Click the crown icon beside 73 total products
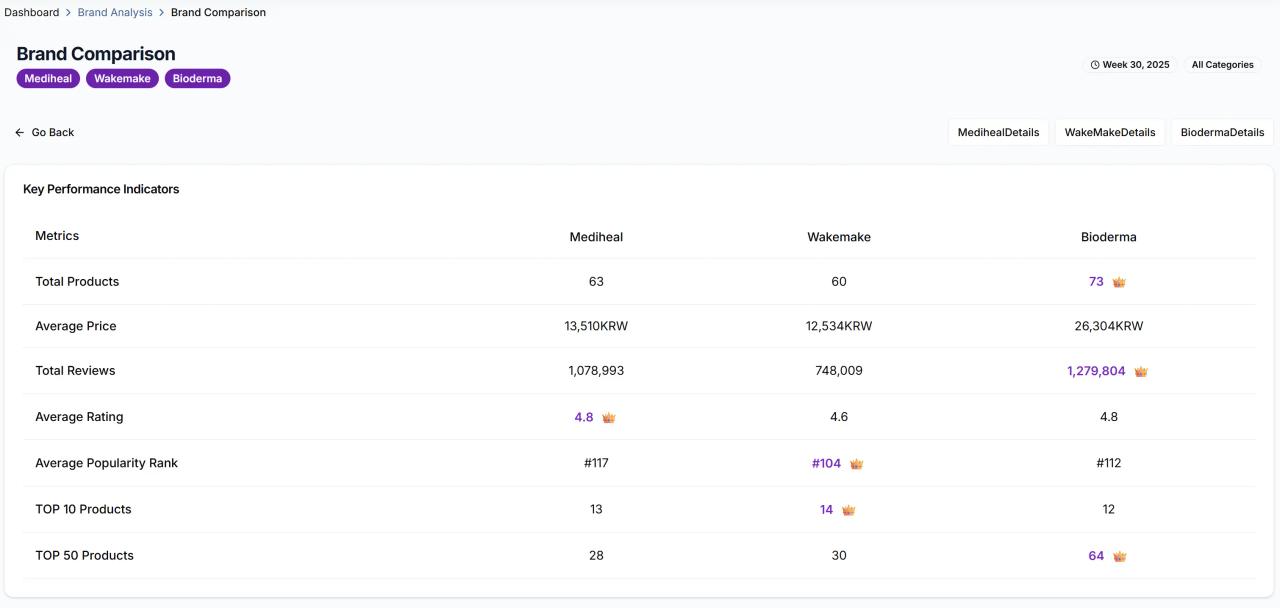This screenshot has width=1280, height=608. tap(1119, 282)
